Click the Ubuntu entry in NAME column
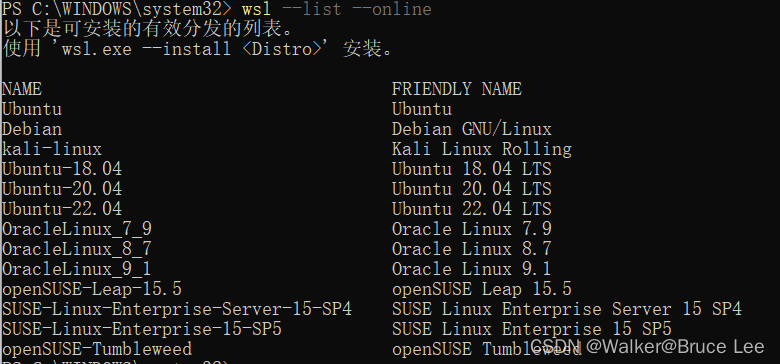 [x=32, y=109]
